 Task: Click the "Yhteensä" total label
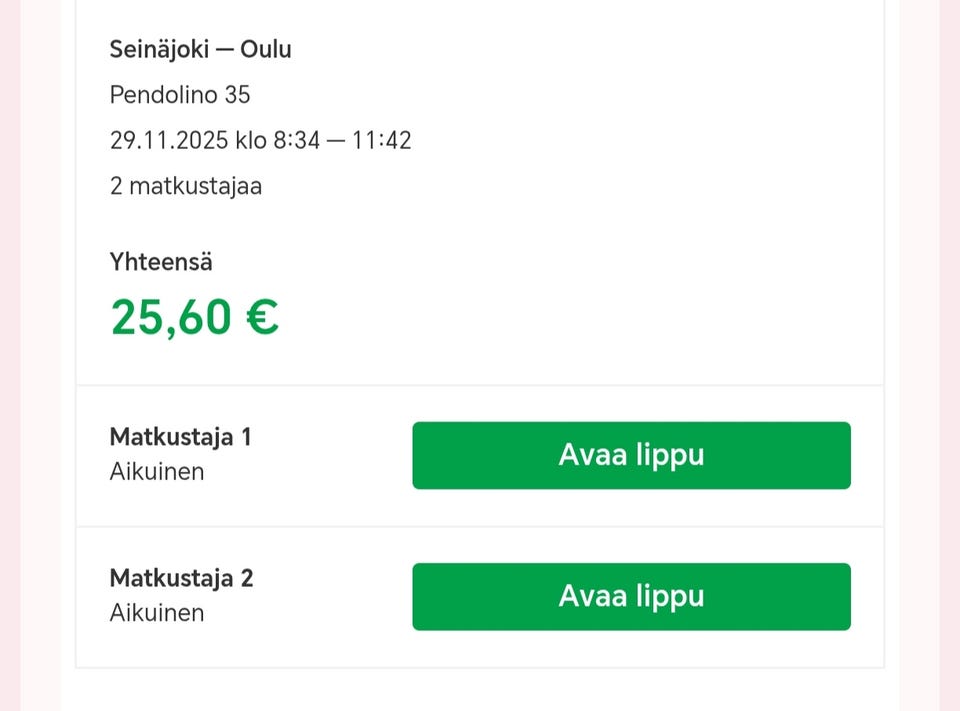(x=161, y=262)
